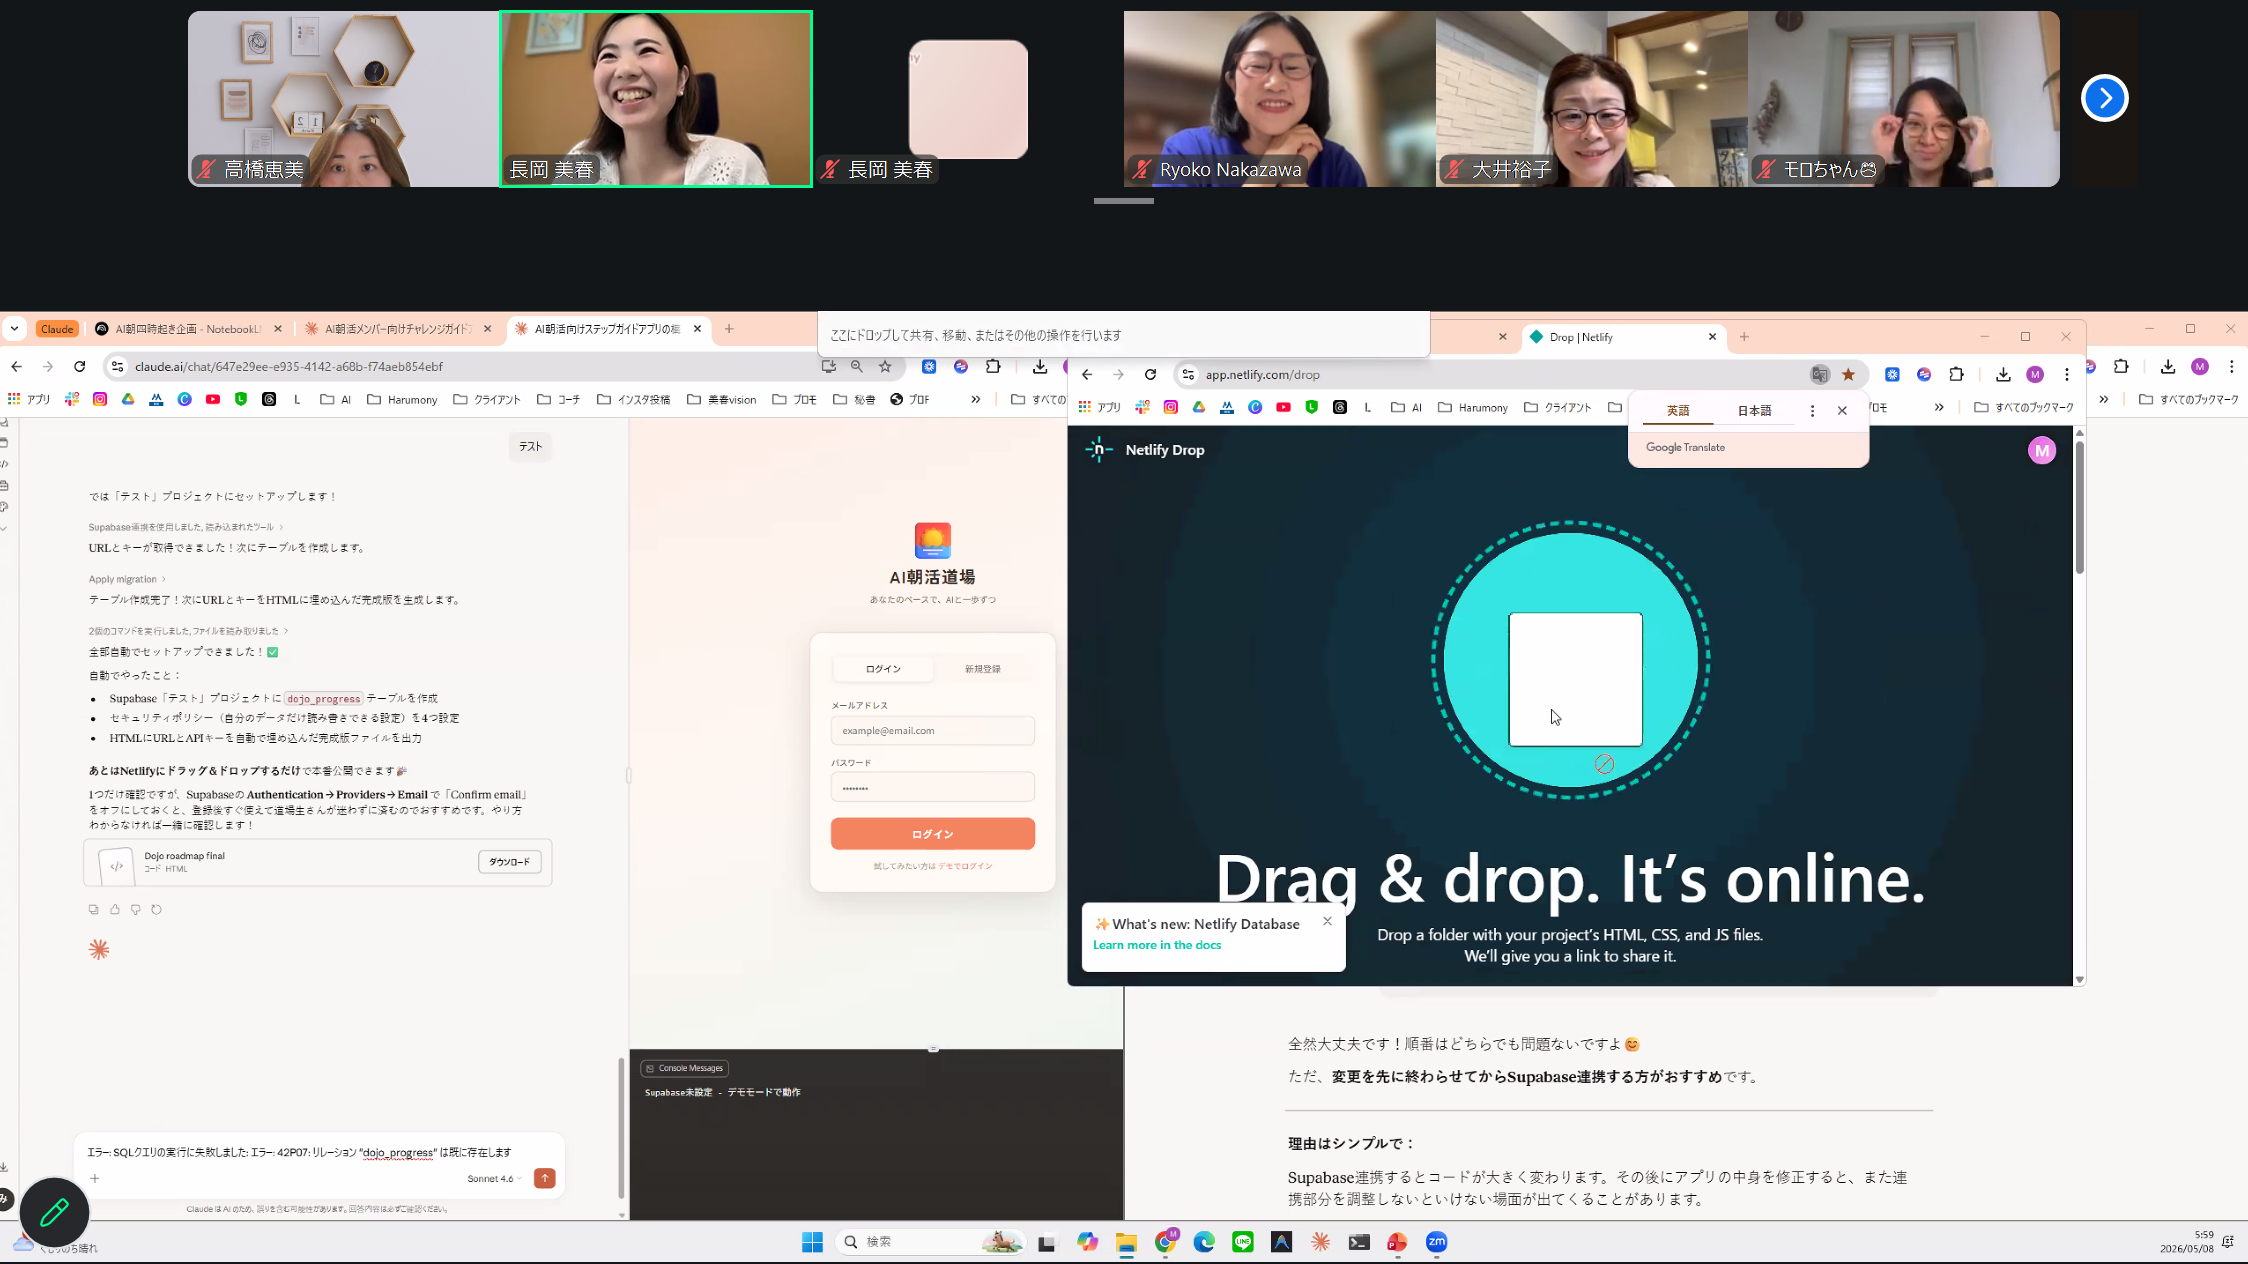Click the green pen annotation button

[x=55, y=1212]
